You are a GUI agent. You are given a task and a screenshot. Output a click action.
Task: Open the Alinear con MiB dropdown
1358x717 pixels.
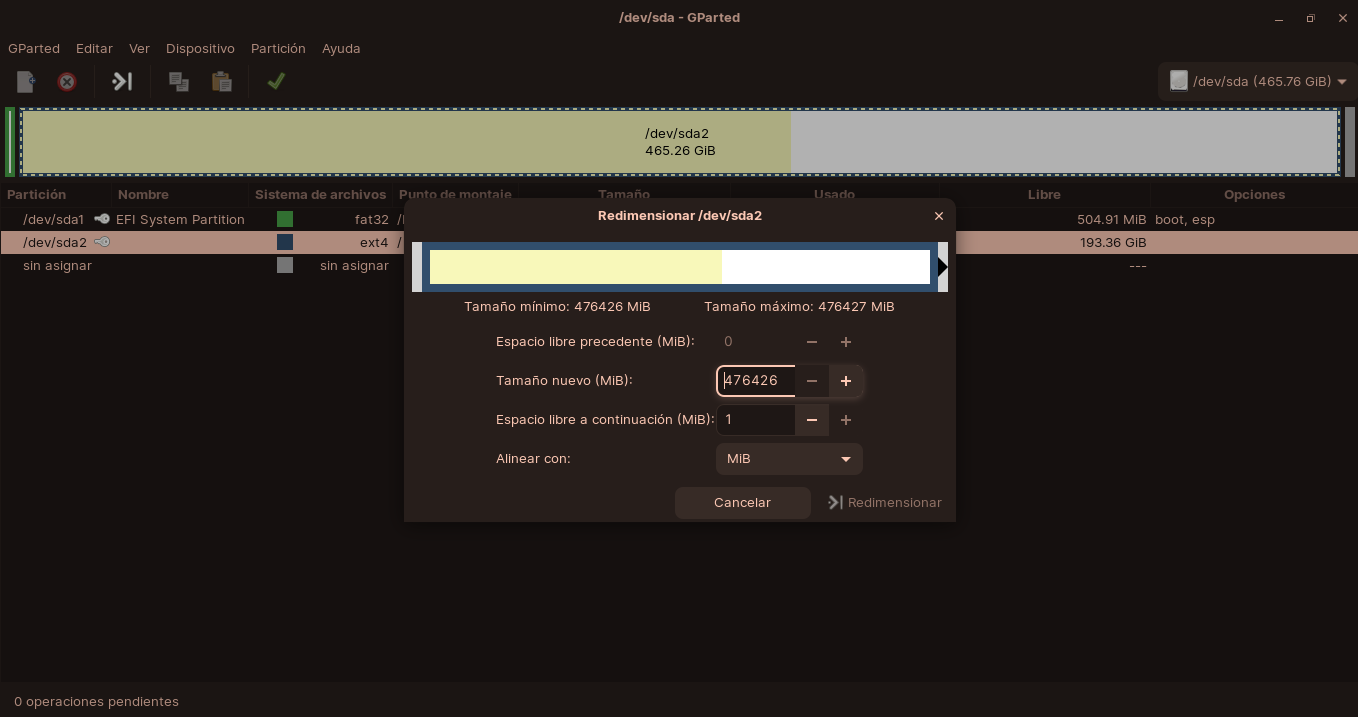pyautogui.click(x=789, y=459)
